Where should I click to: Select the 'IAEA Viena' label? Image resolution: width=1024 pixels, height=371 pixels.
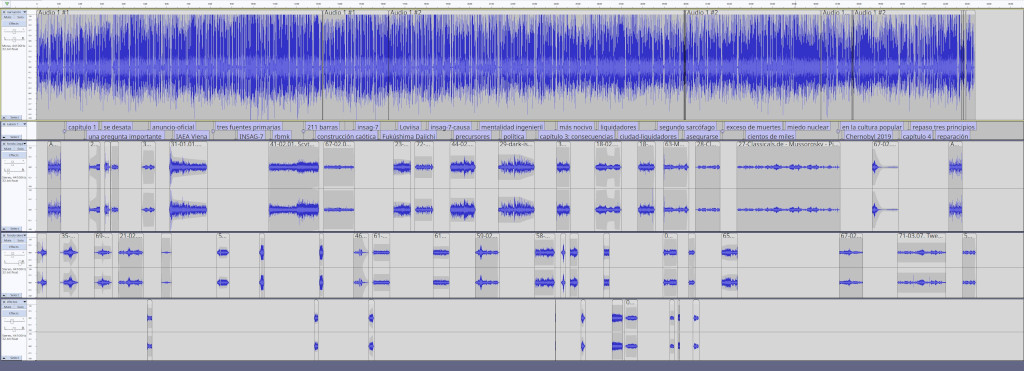(191, 137)
